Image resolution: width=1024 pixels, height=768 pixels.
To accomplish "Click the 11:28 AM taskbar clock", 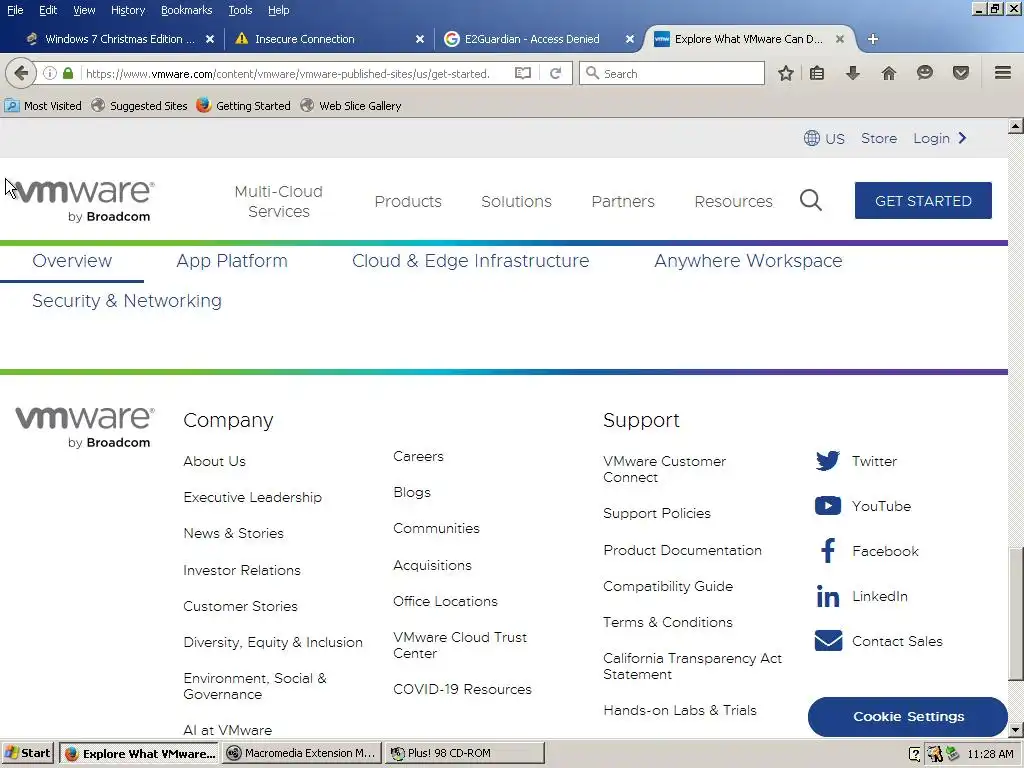I will pyautogui.click(x=990, y=754).
